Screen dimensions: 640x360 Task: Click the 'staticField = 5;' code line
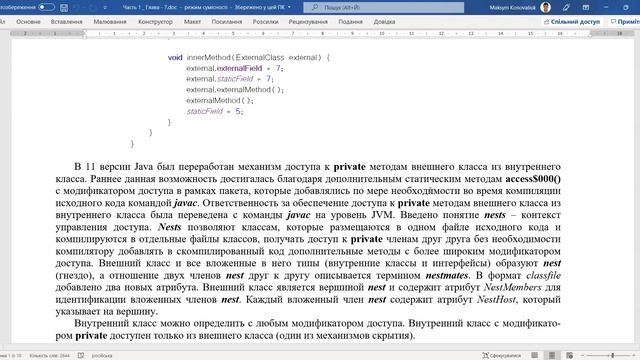[215, 111]
